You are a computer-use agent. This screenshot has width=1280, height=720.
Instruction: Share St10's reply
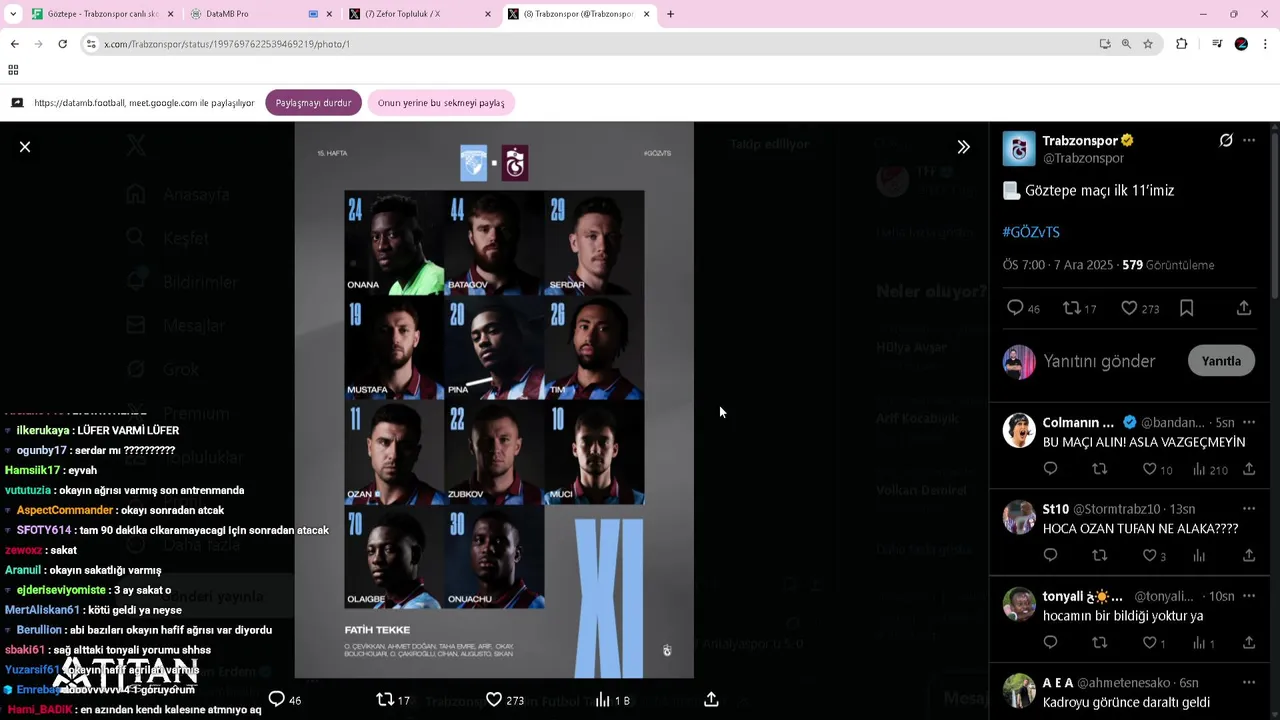point(1249,555)
